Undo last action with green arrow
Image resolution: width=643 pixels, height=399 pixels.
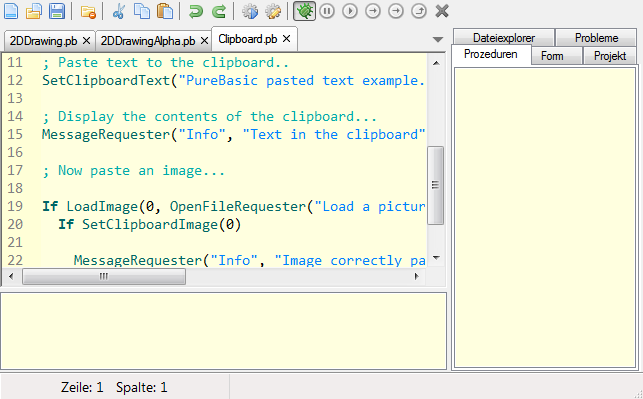click(x=196, y=11)
